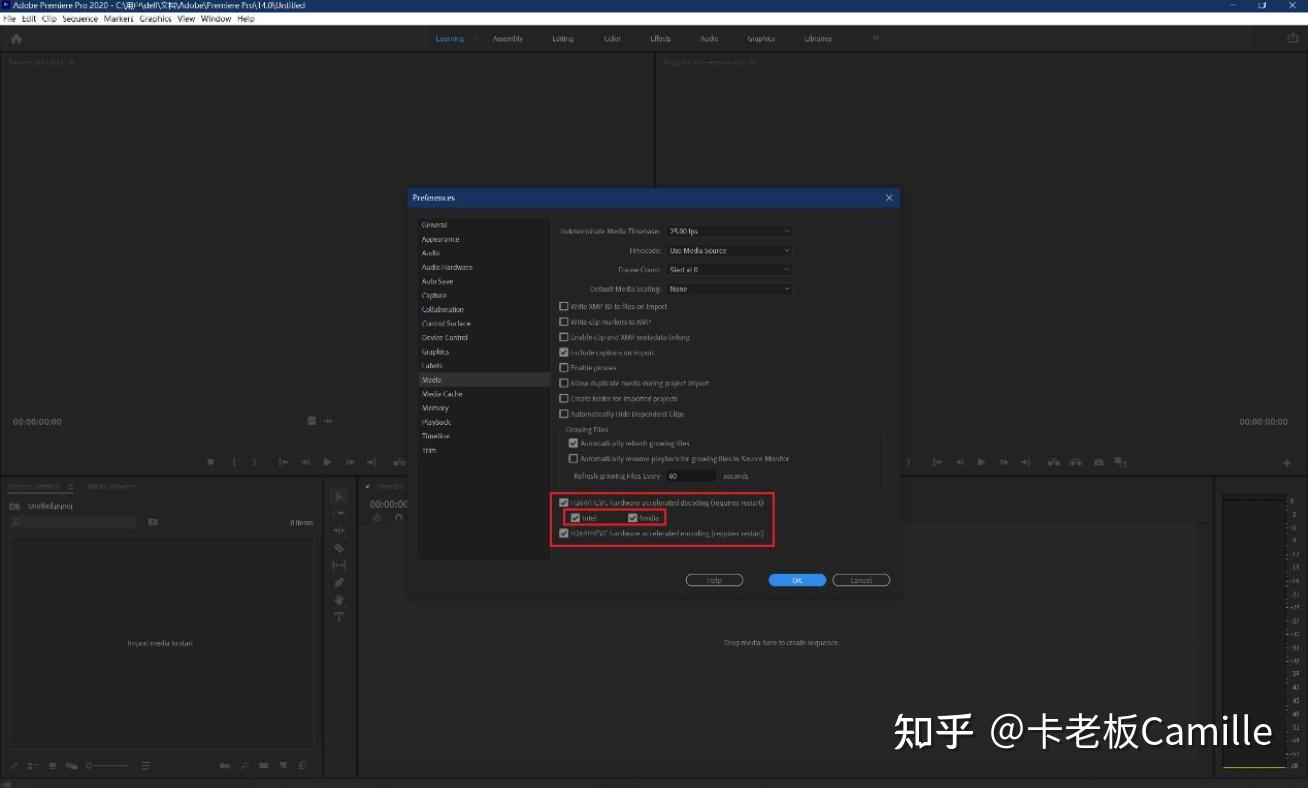Uncheck Include captions on import
The height and width of the screenshot is (788, 1308).
tap(563, 352)
